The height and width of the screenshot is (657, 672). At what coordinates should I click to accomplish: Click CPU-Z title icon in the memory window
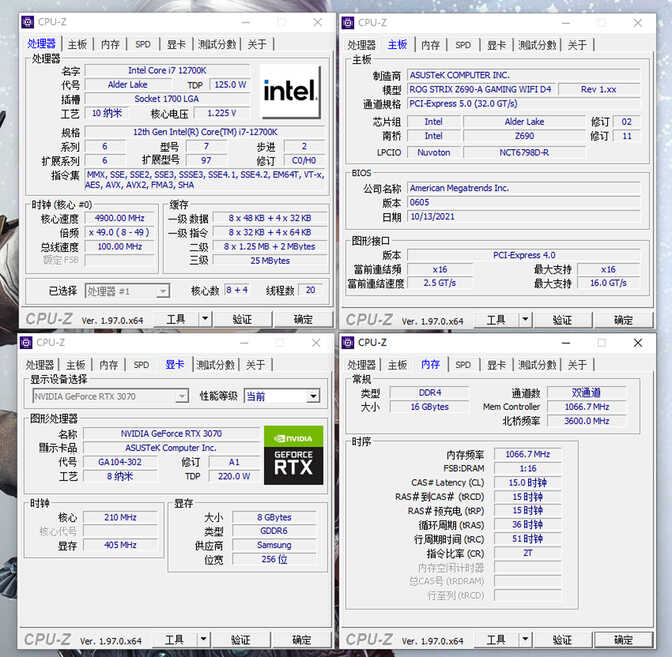click(x=348, y=342)
